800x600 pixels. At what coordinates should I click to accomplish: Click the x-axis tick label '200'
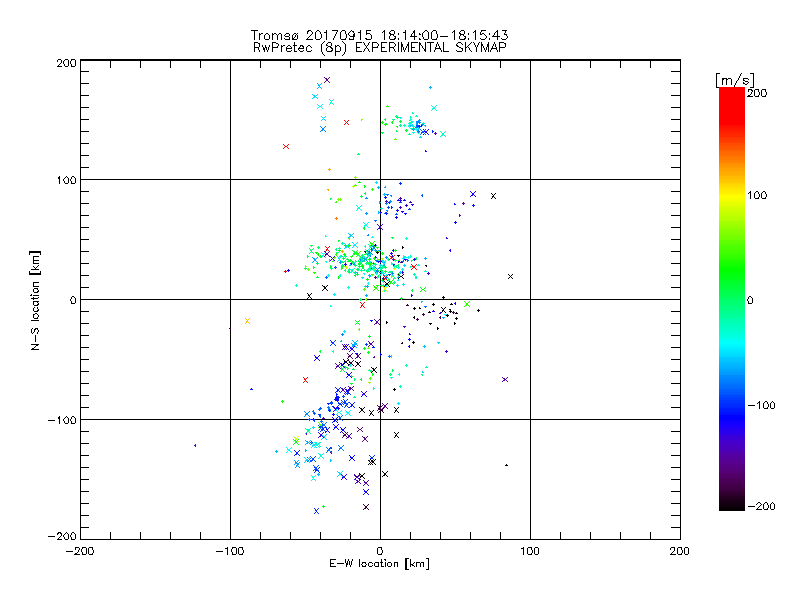click(x=680, y=551)
